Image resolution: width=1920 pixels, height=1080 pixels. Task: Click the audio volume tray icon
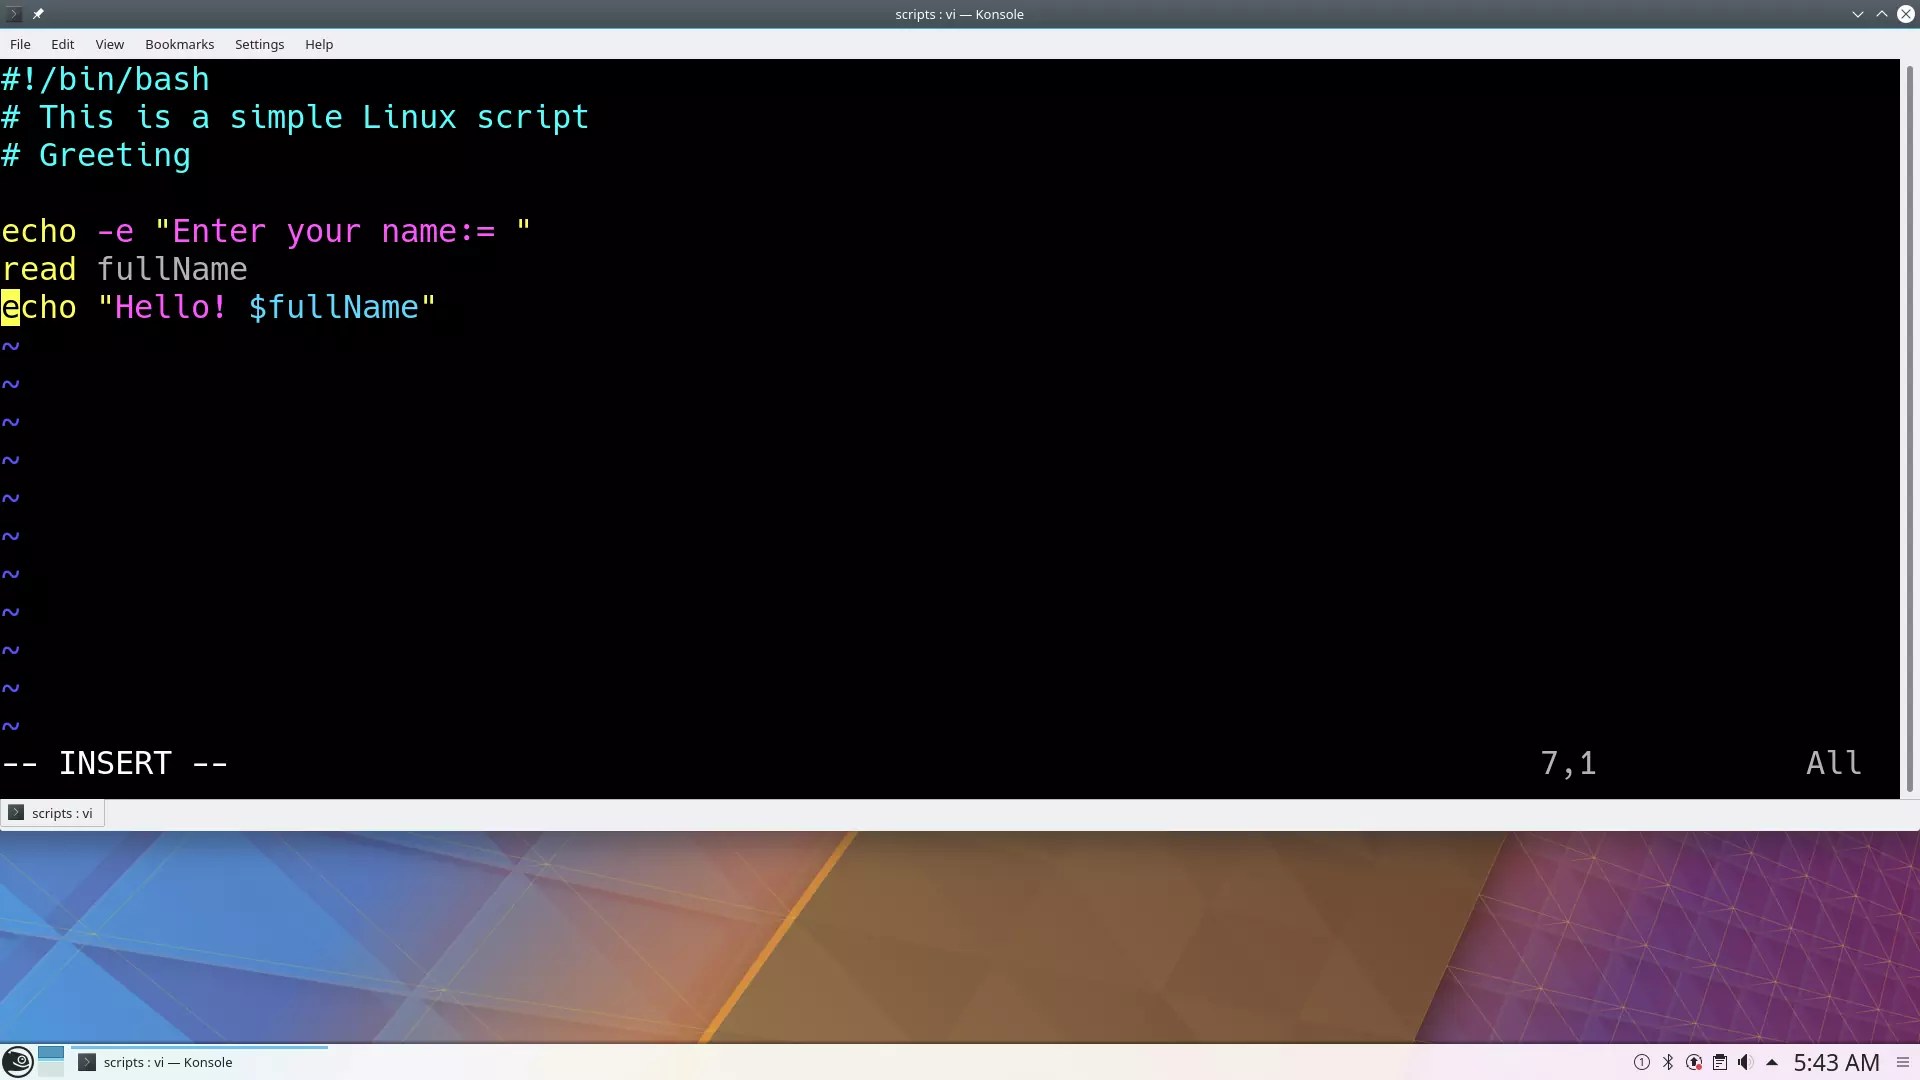pyautogui.click(x=1745, y=1062)
